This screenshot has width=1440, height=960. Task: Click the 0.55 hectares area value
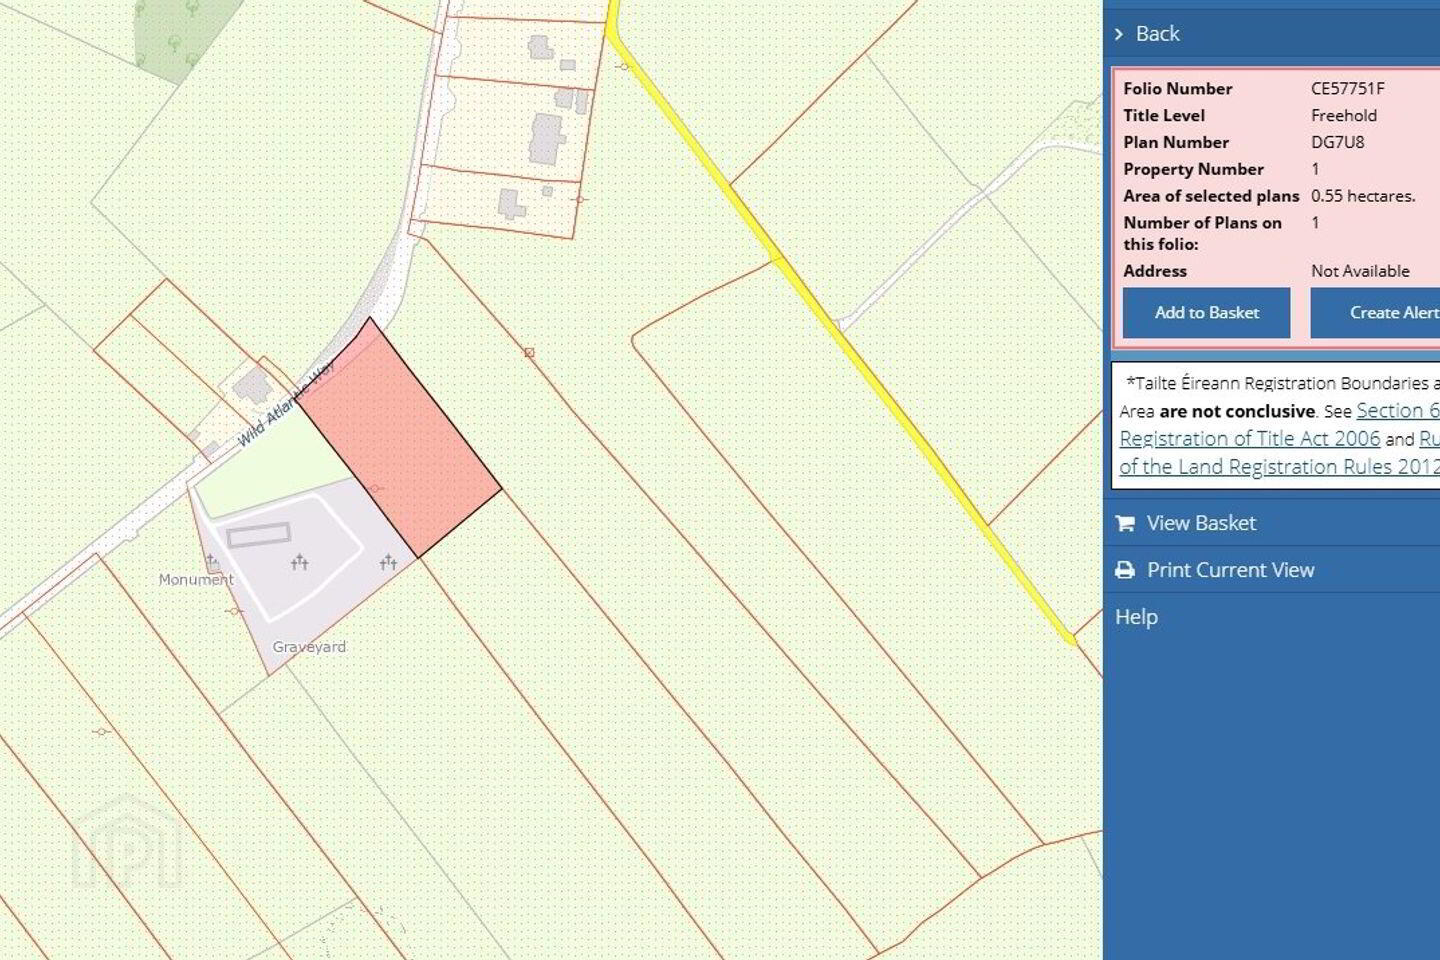1363,196
